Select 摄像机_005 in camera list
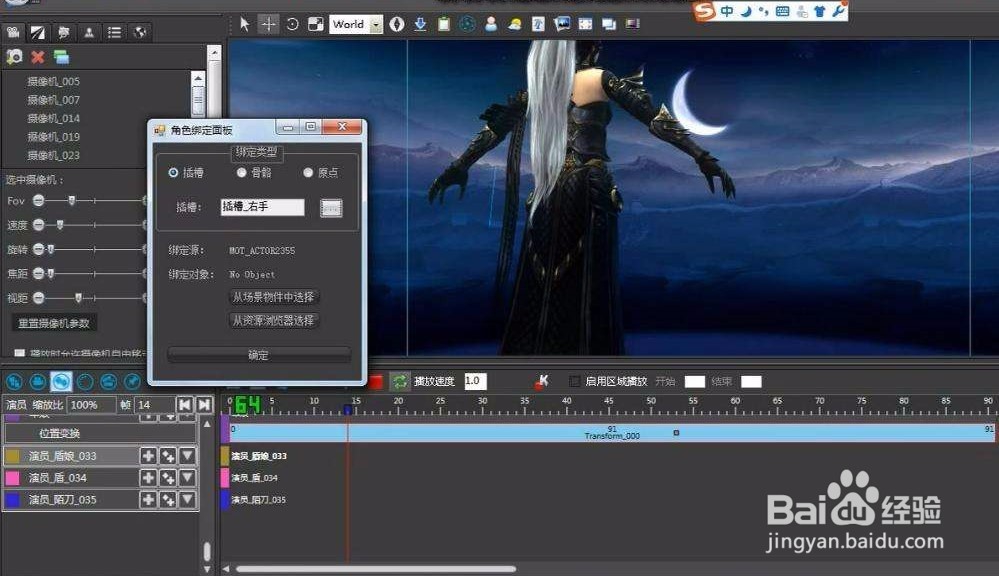The height and width of the screenshot is (576, 999). pos(54,82)
